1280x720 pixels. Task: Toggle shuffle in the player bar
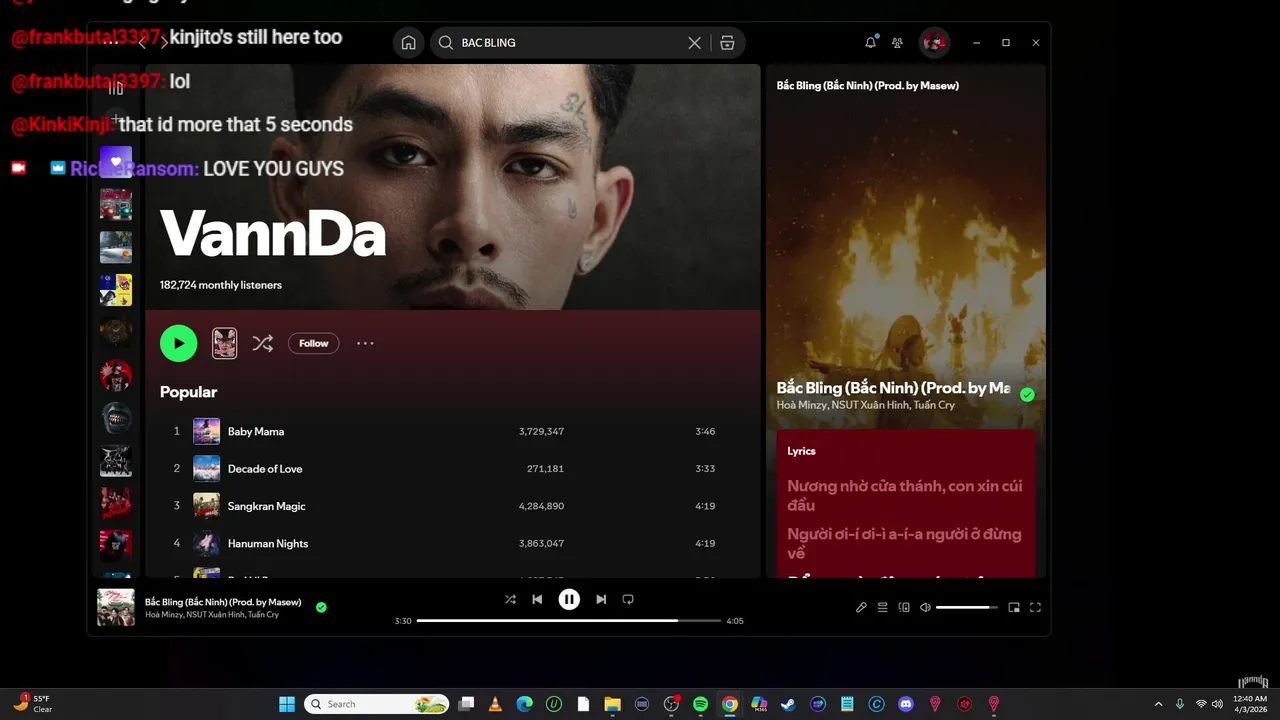click(x=510, y=599)
